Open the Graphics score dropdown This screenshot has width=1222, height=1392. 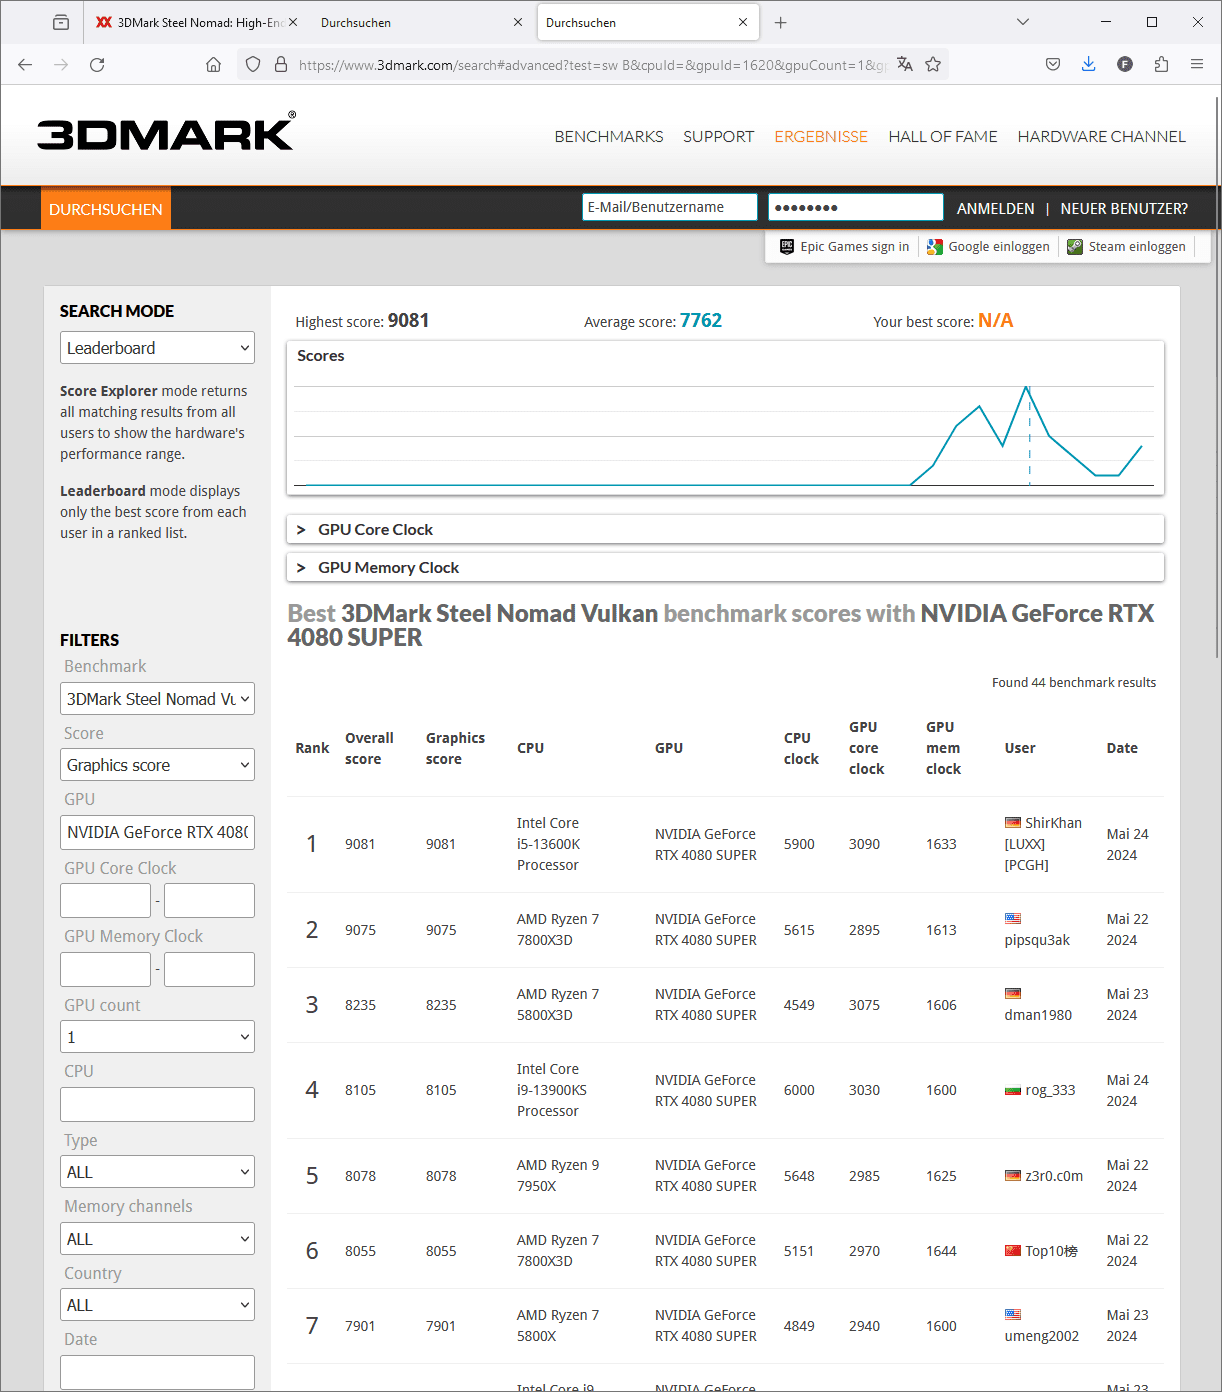coord(157,765)
